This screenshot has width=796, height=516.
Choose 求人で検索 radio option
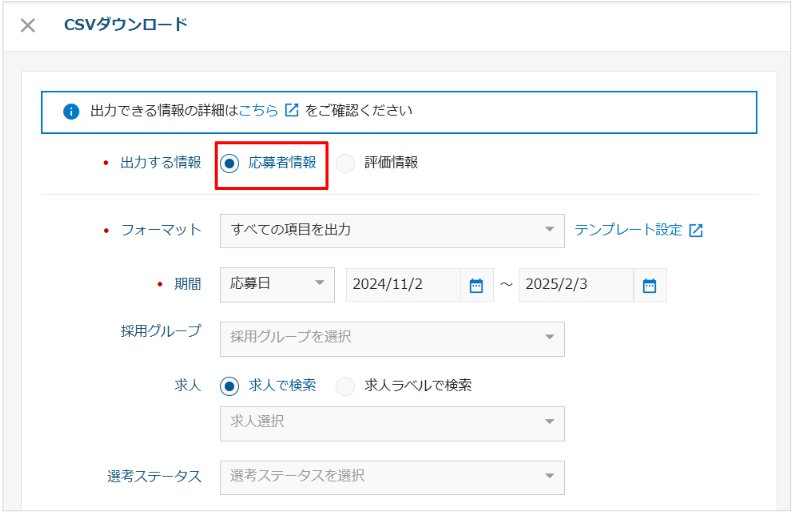pyautogui.click(x=229, y=386)
